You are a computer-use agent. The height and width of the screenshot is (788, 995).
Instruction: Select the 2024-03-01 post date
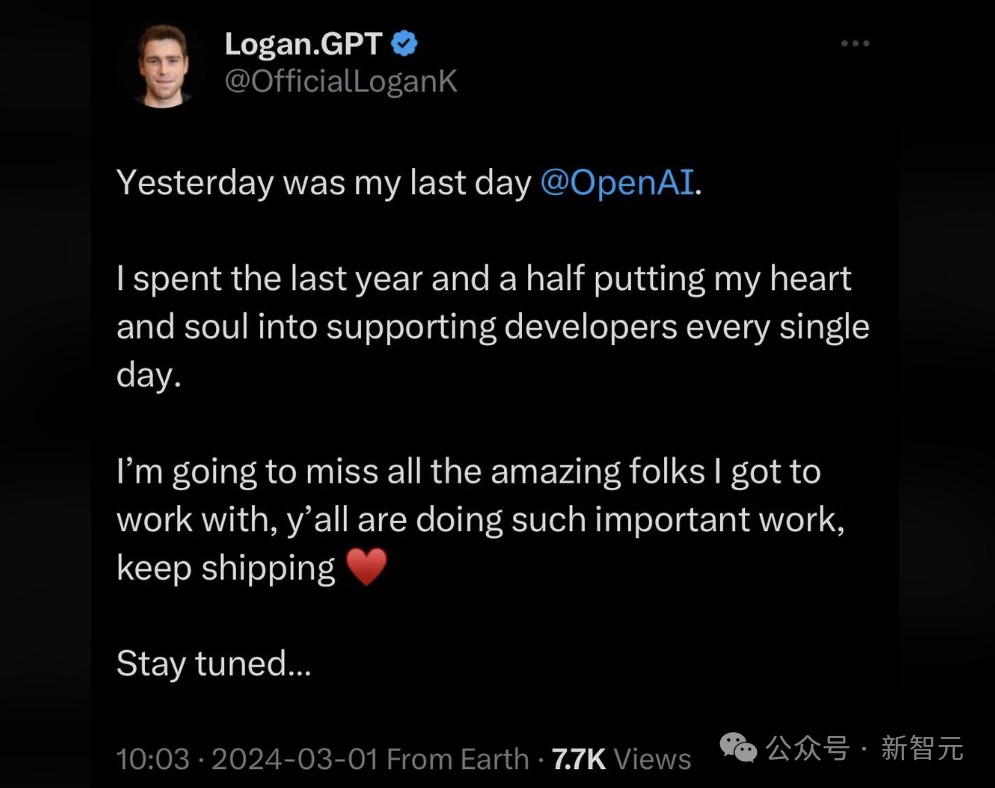(293, 759)
